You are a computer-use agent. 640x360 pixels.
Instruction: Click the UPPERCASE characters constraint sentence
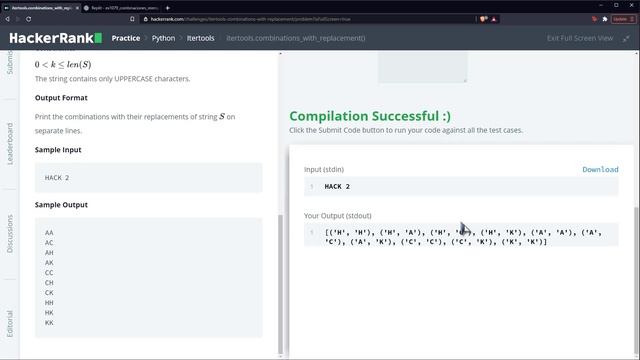(112, 79)
